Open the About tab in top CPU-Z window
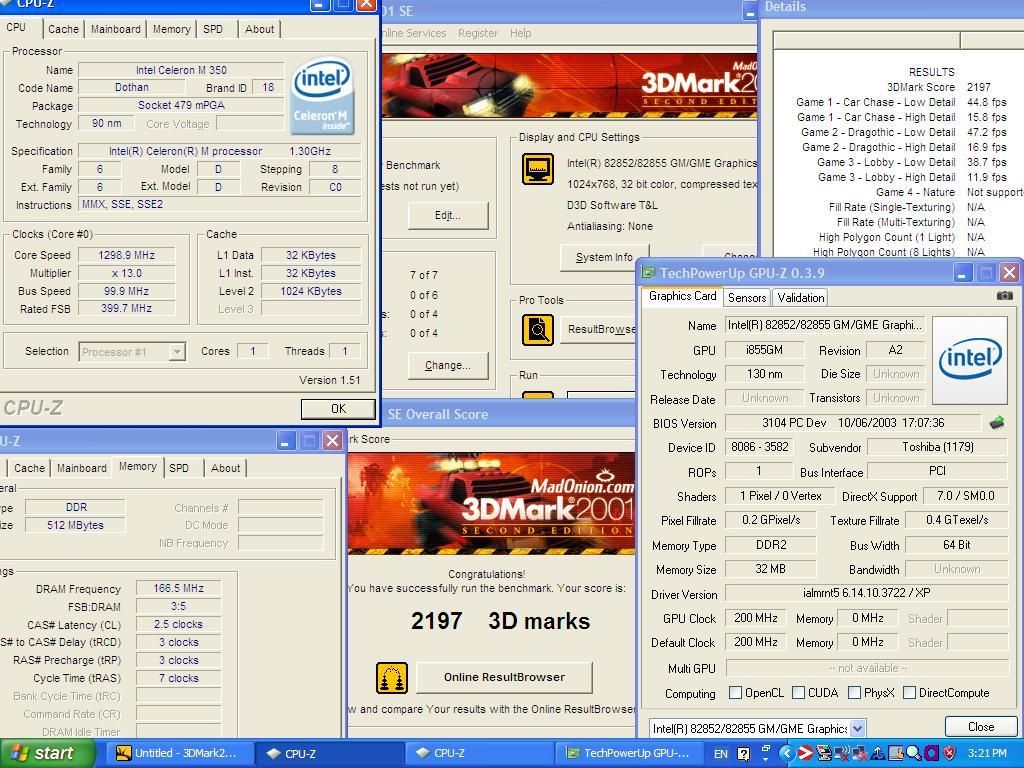This screenshot has width=1024, height=768. (259, 29)
